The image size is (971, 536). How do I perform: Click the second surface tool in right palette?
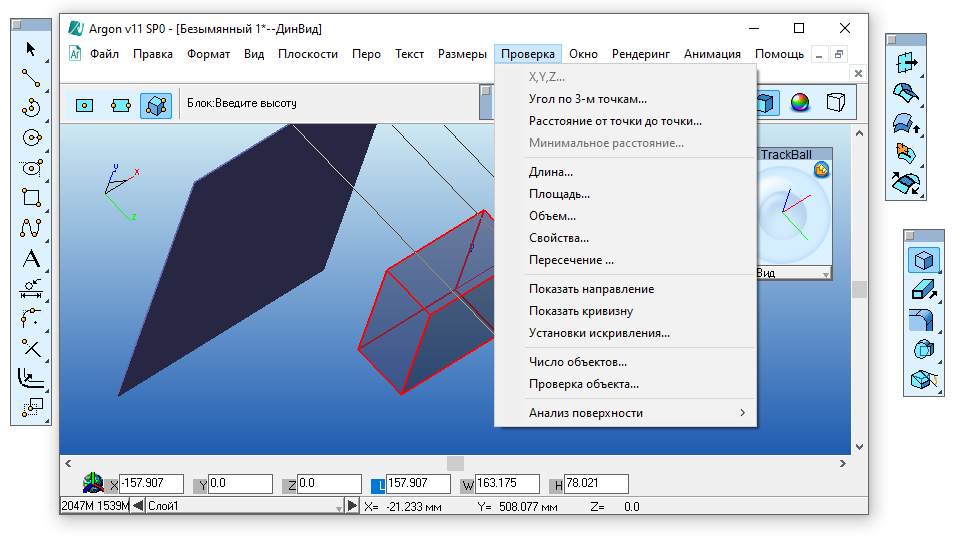(906, 93)
